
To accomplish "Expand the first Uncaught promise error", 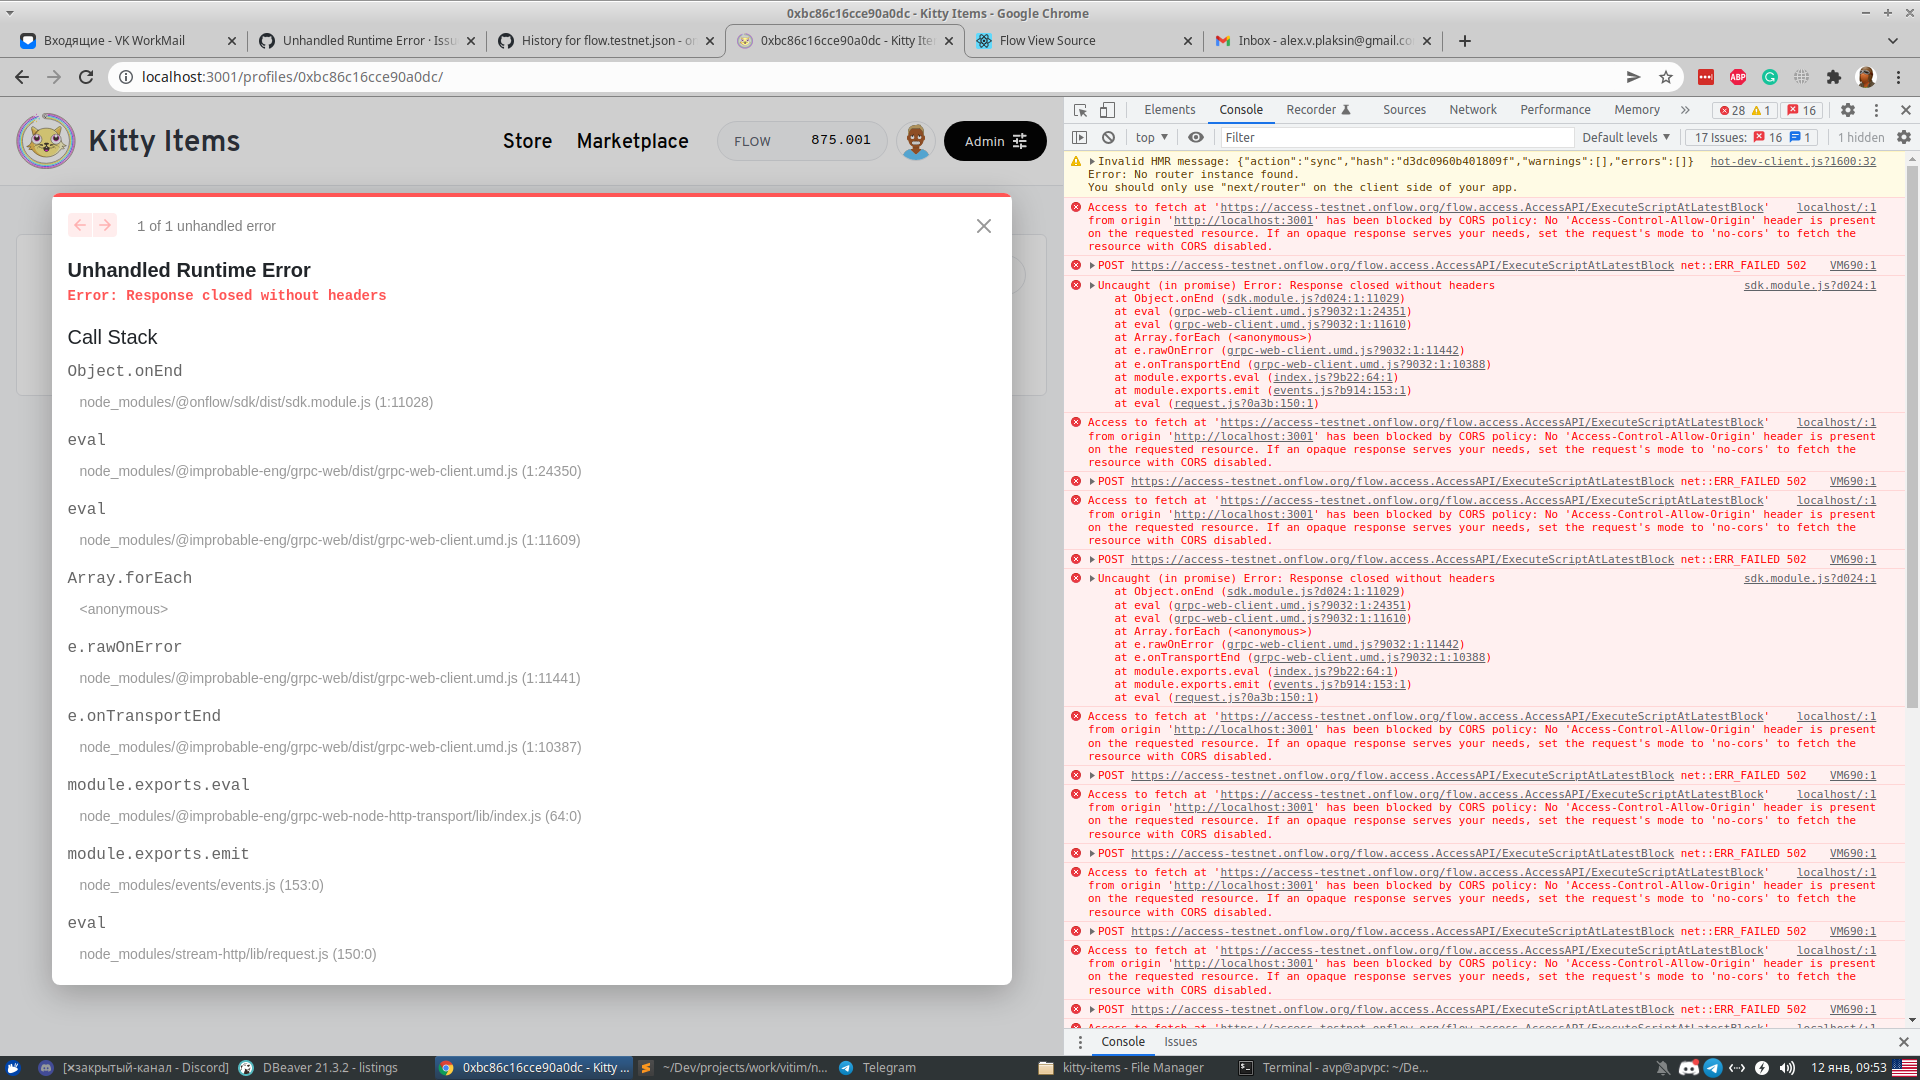I will 1091,285.
